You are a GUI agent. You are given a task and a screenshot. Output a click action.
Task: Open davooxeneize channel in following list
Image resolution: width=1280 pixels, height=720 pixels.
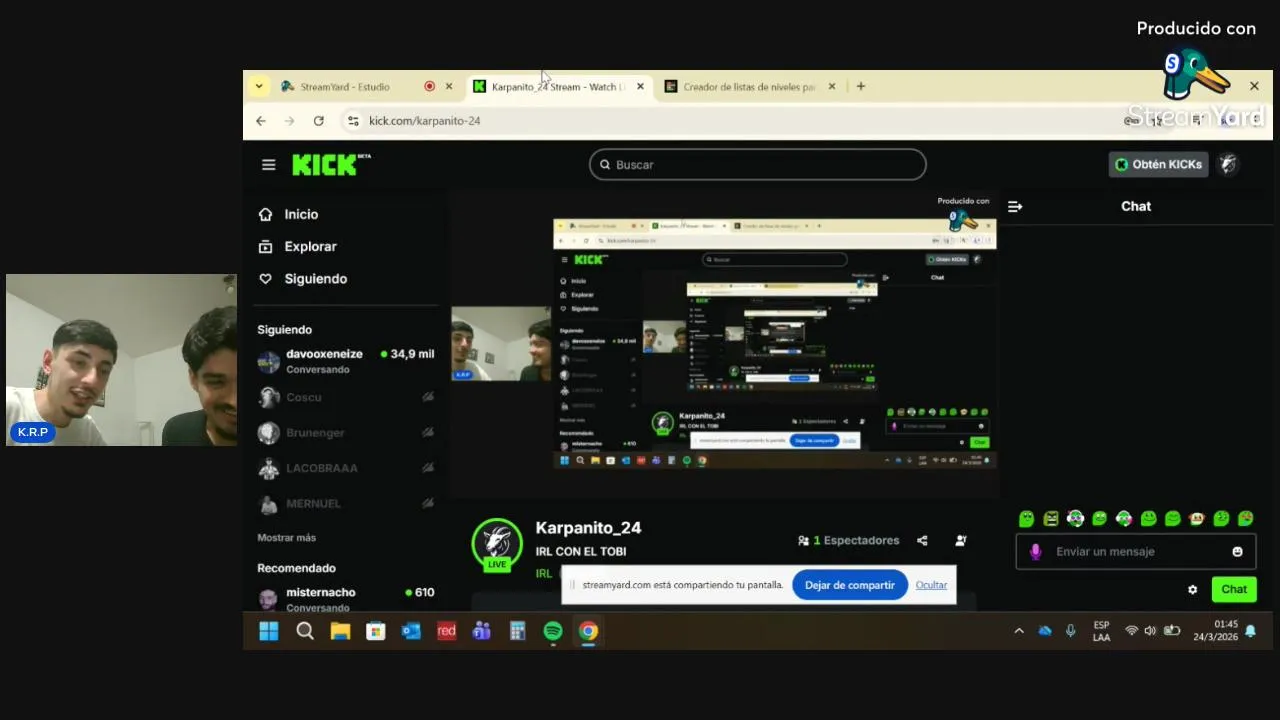(x=346, y=361)
